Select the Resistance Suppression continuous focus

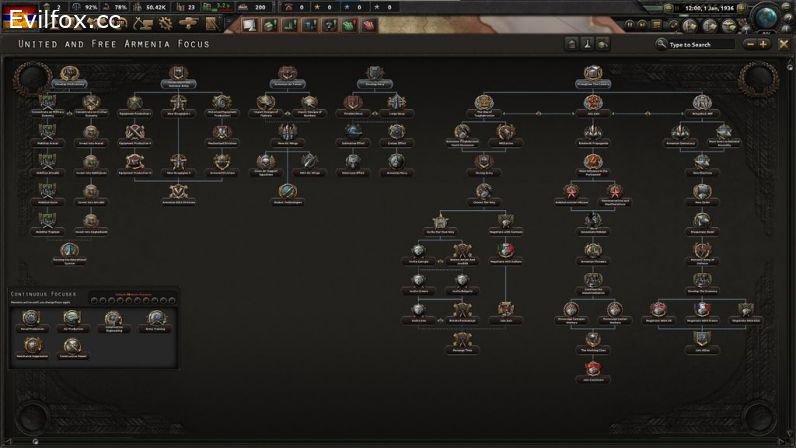(x=30, y=345)
